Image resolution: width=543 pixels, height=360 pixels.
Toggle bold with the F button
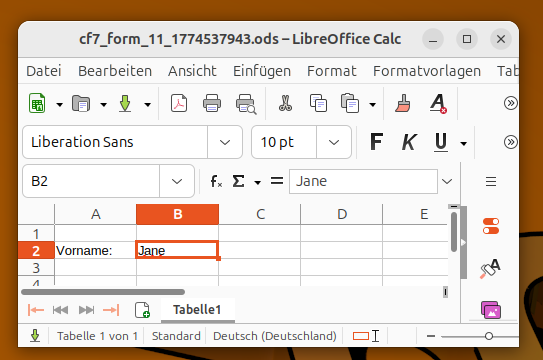pos(376,142)
